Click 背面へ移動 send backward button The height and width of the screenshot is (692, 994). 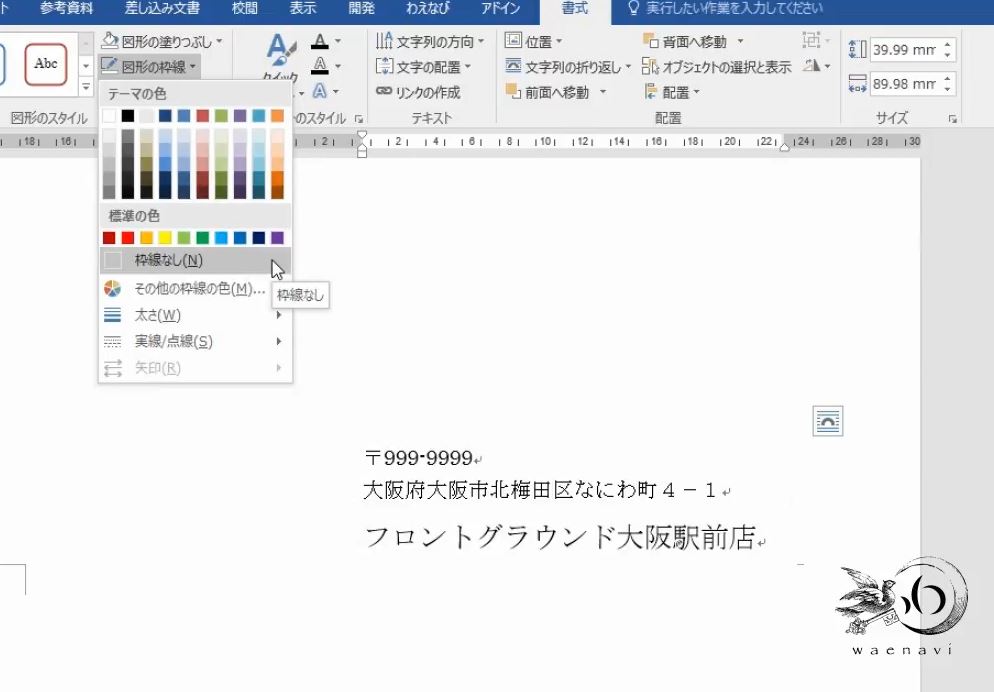click(x=685, y=42)
